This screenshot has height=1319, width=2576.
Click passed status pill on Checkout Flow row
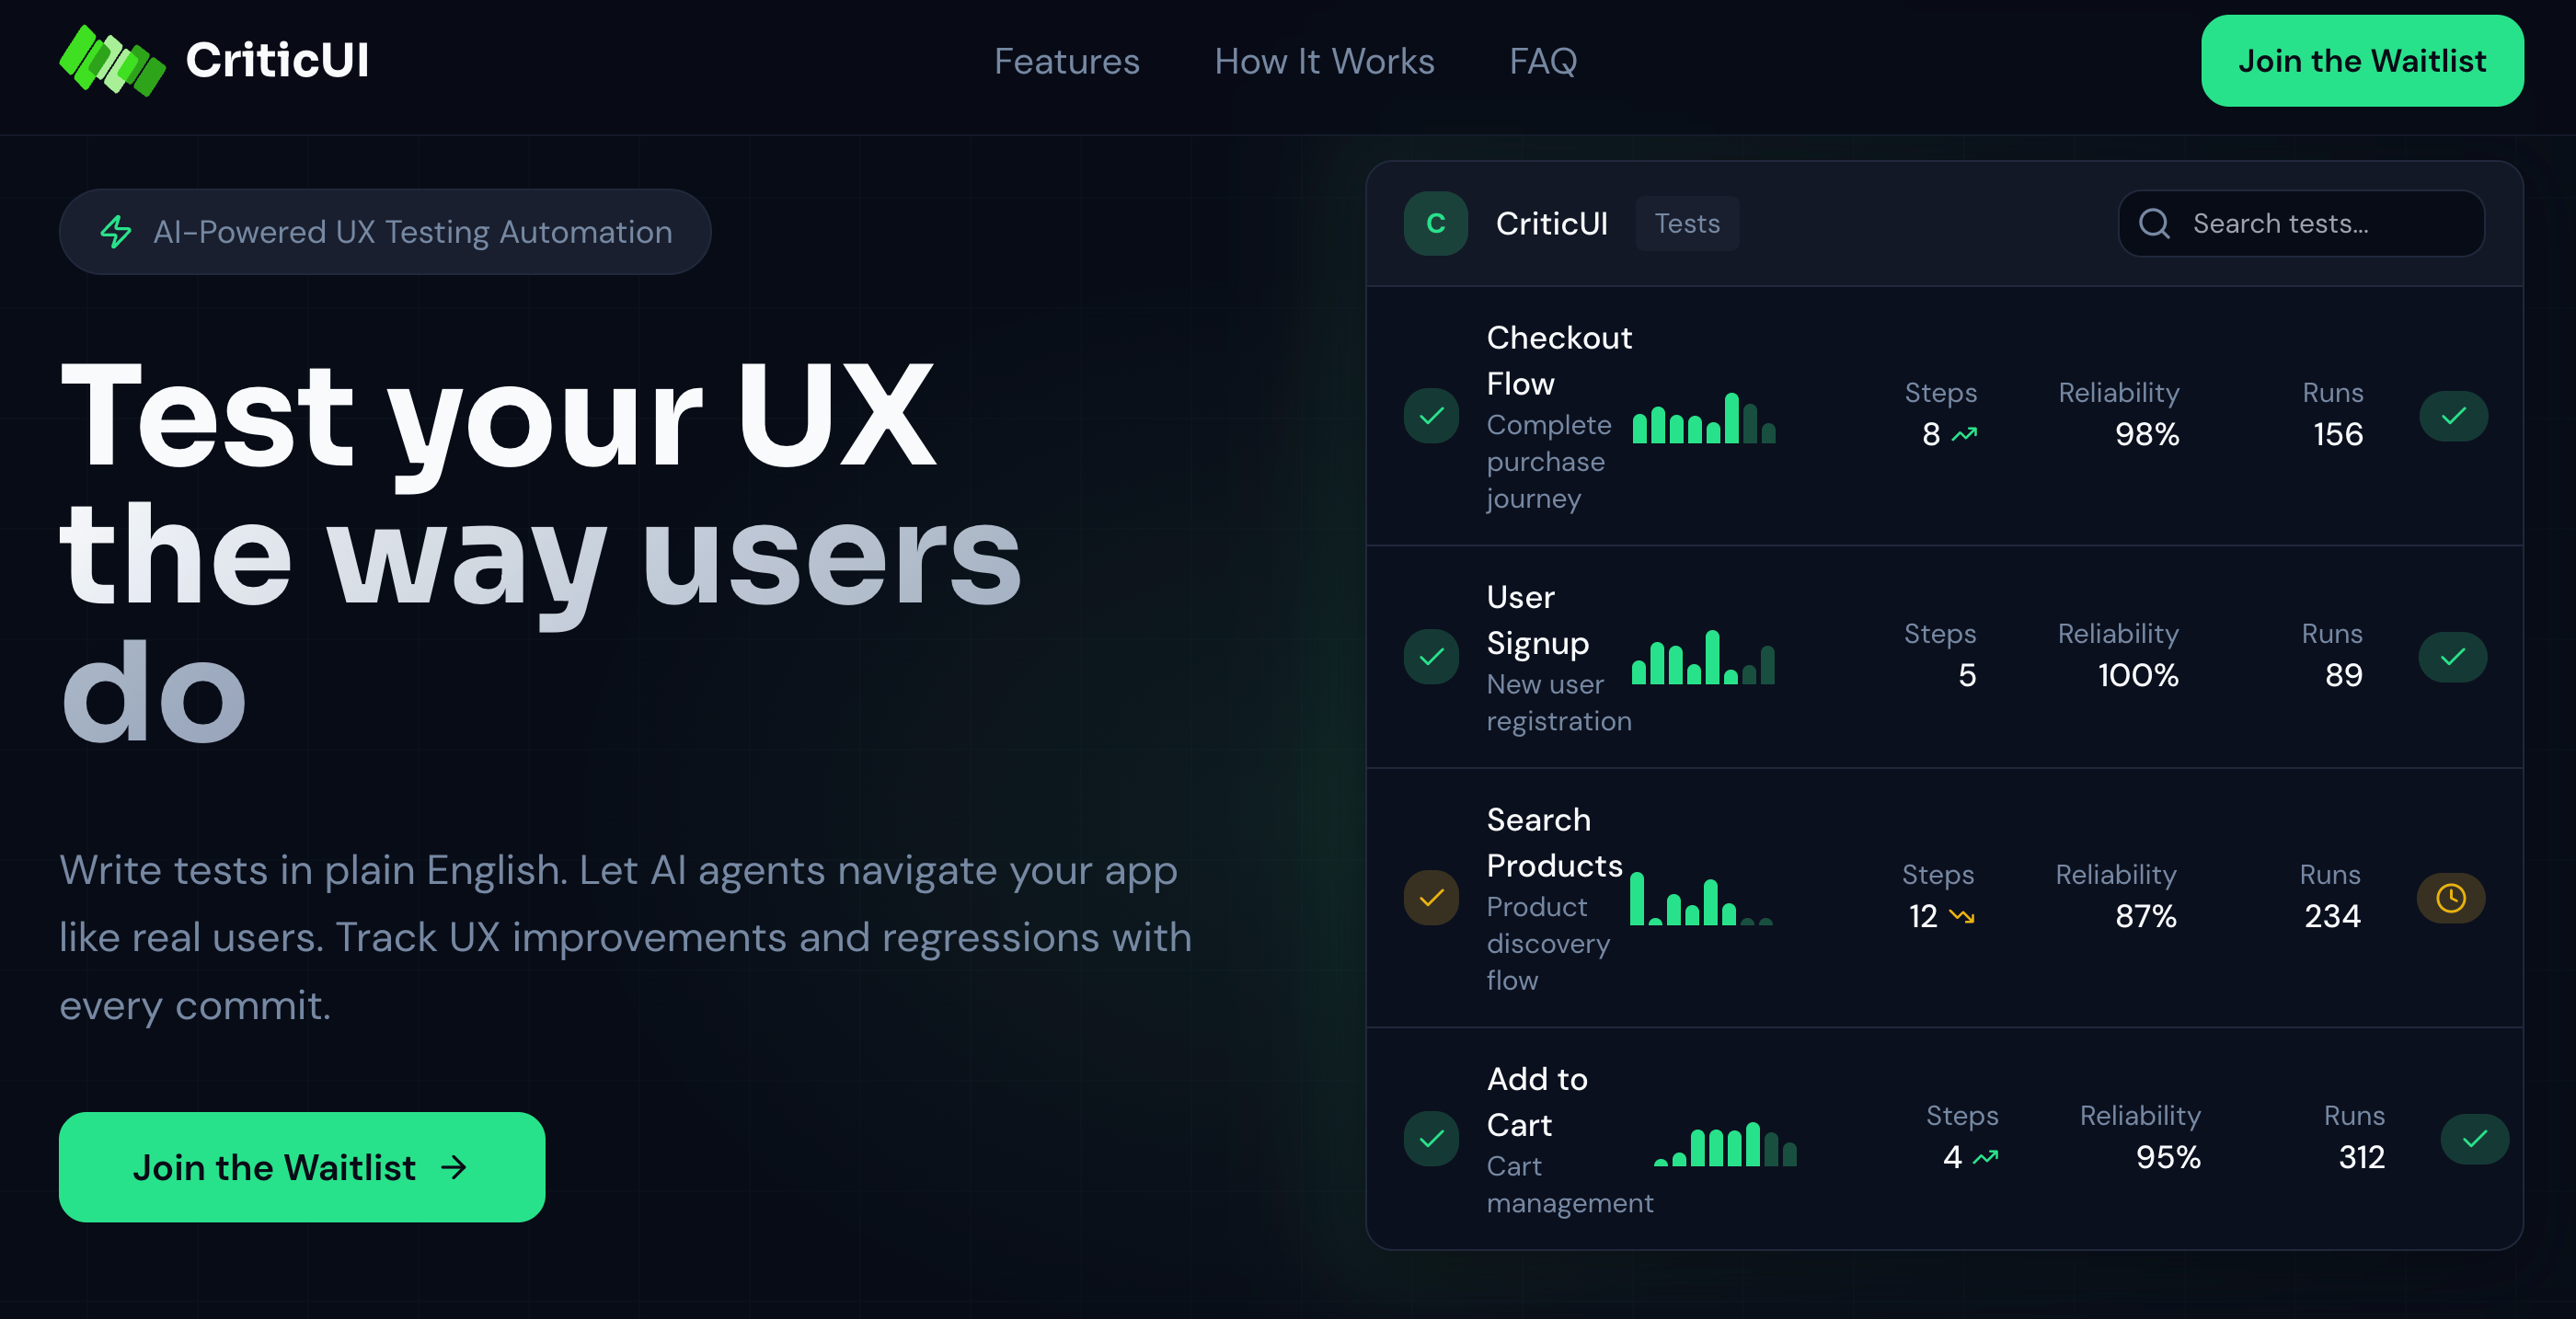coord(2453,416)
